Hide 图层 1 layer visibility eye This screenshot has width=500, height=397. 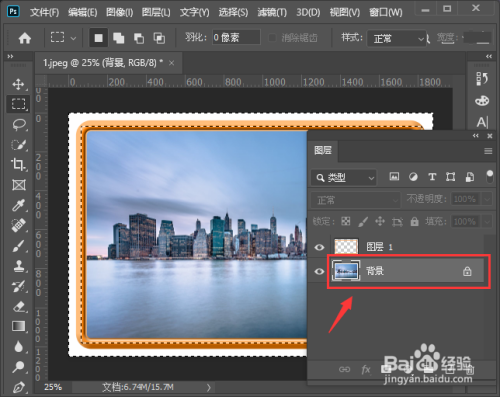[x=319, y=247]
